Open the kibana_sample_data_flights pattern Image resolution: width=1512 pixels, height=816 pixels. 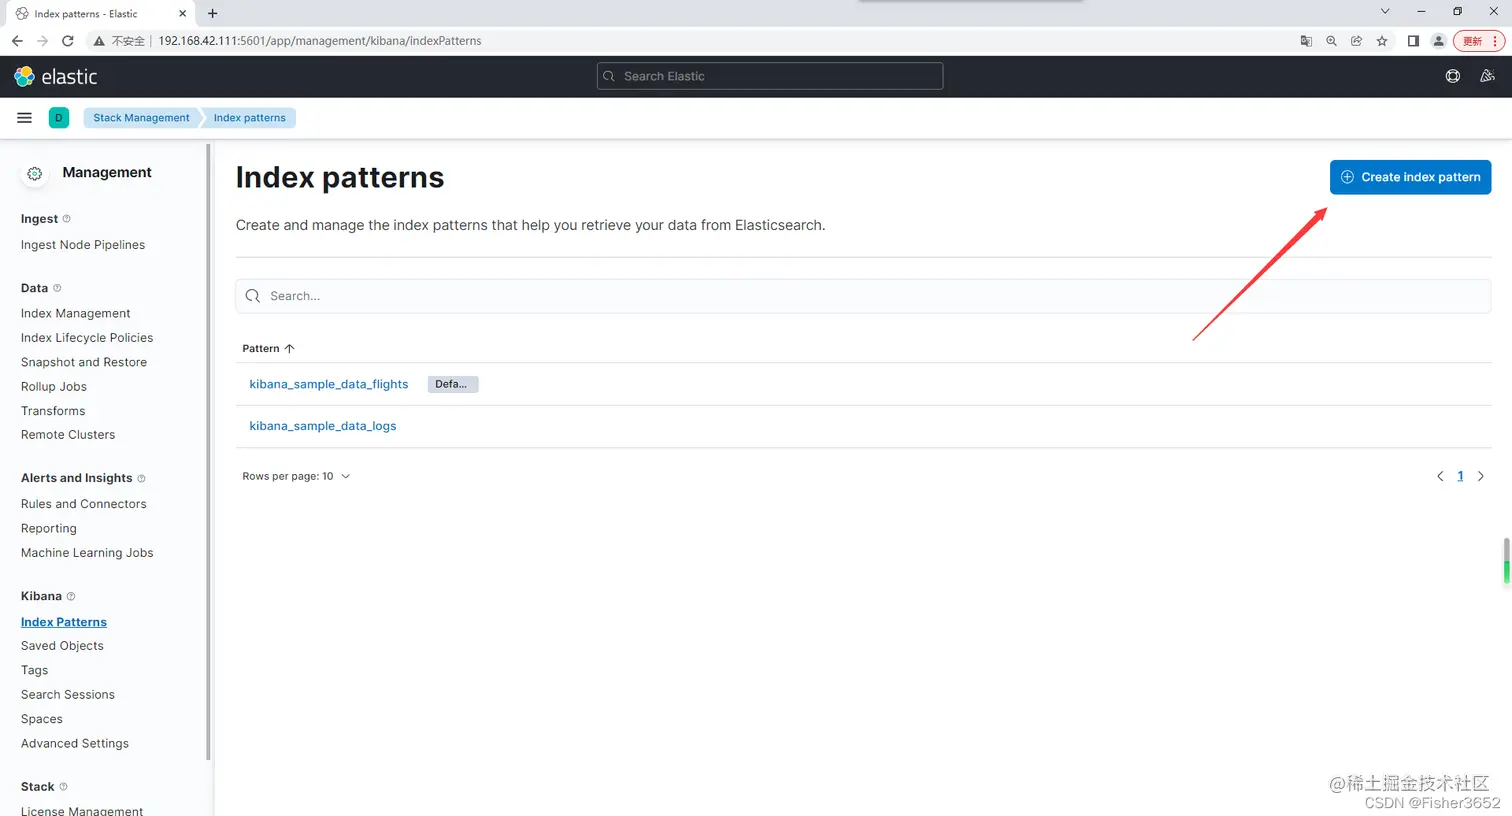(329, 384)
